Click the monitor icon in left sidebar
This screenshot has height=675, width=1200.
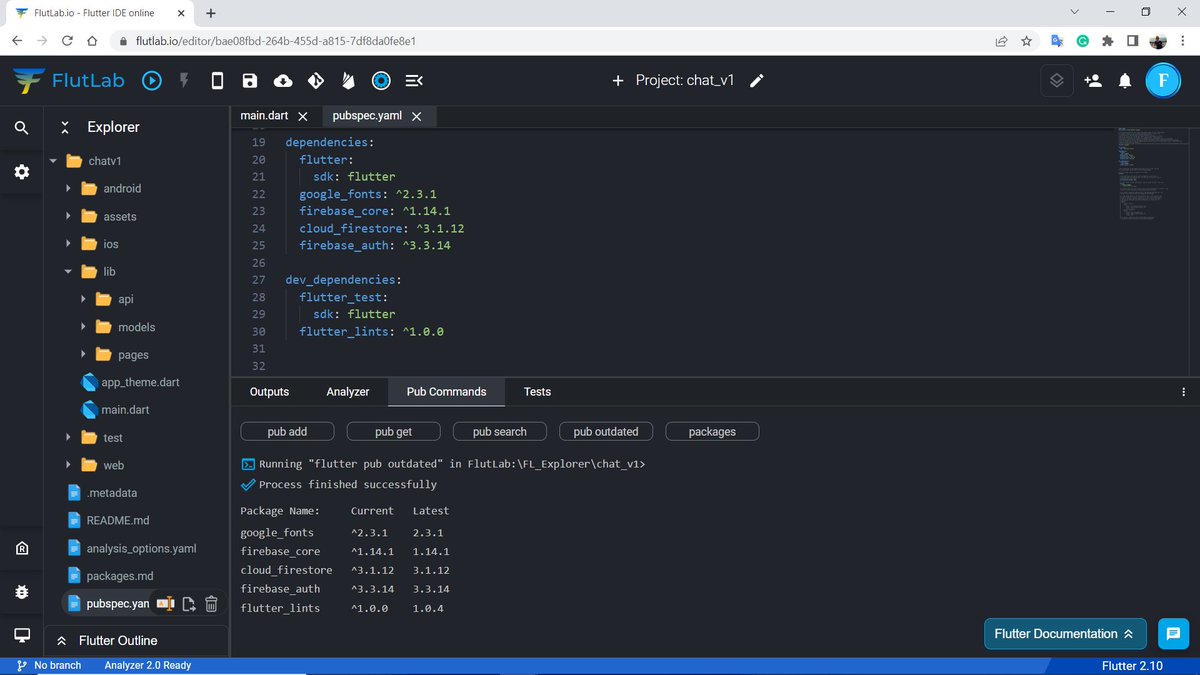click(x=22, y=635)
